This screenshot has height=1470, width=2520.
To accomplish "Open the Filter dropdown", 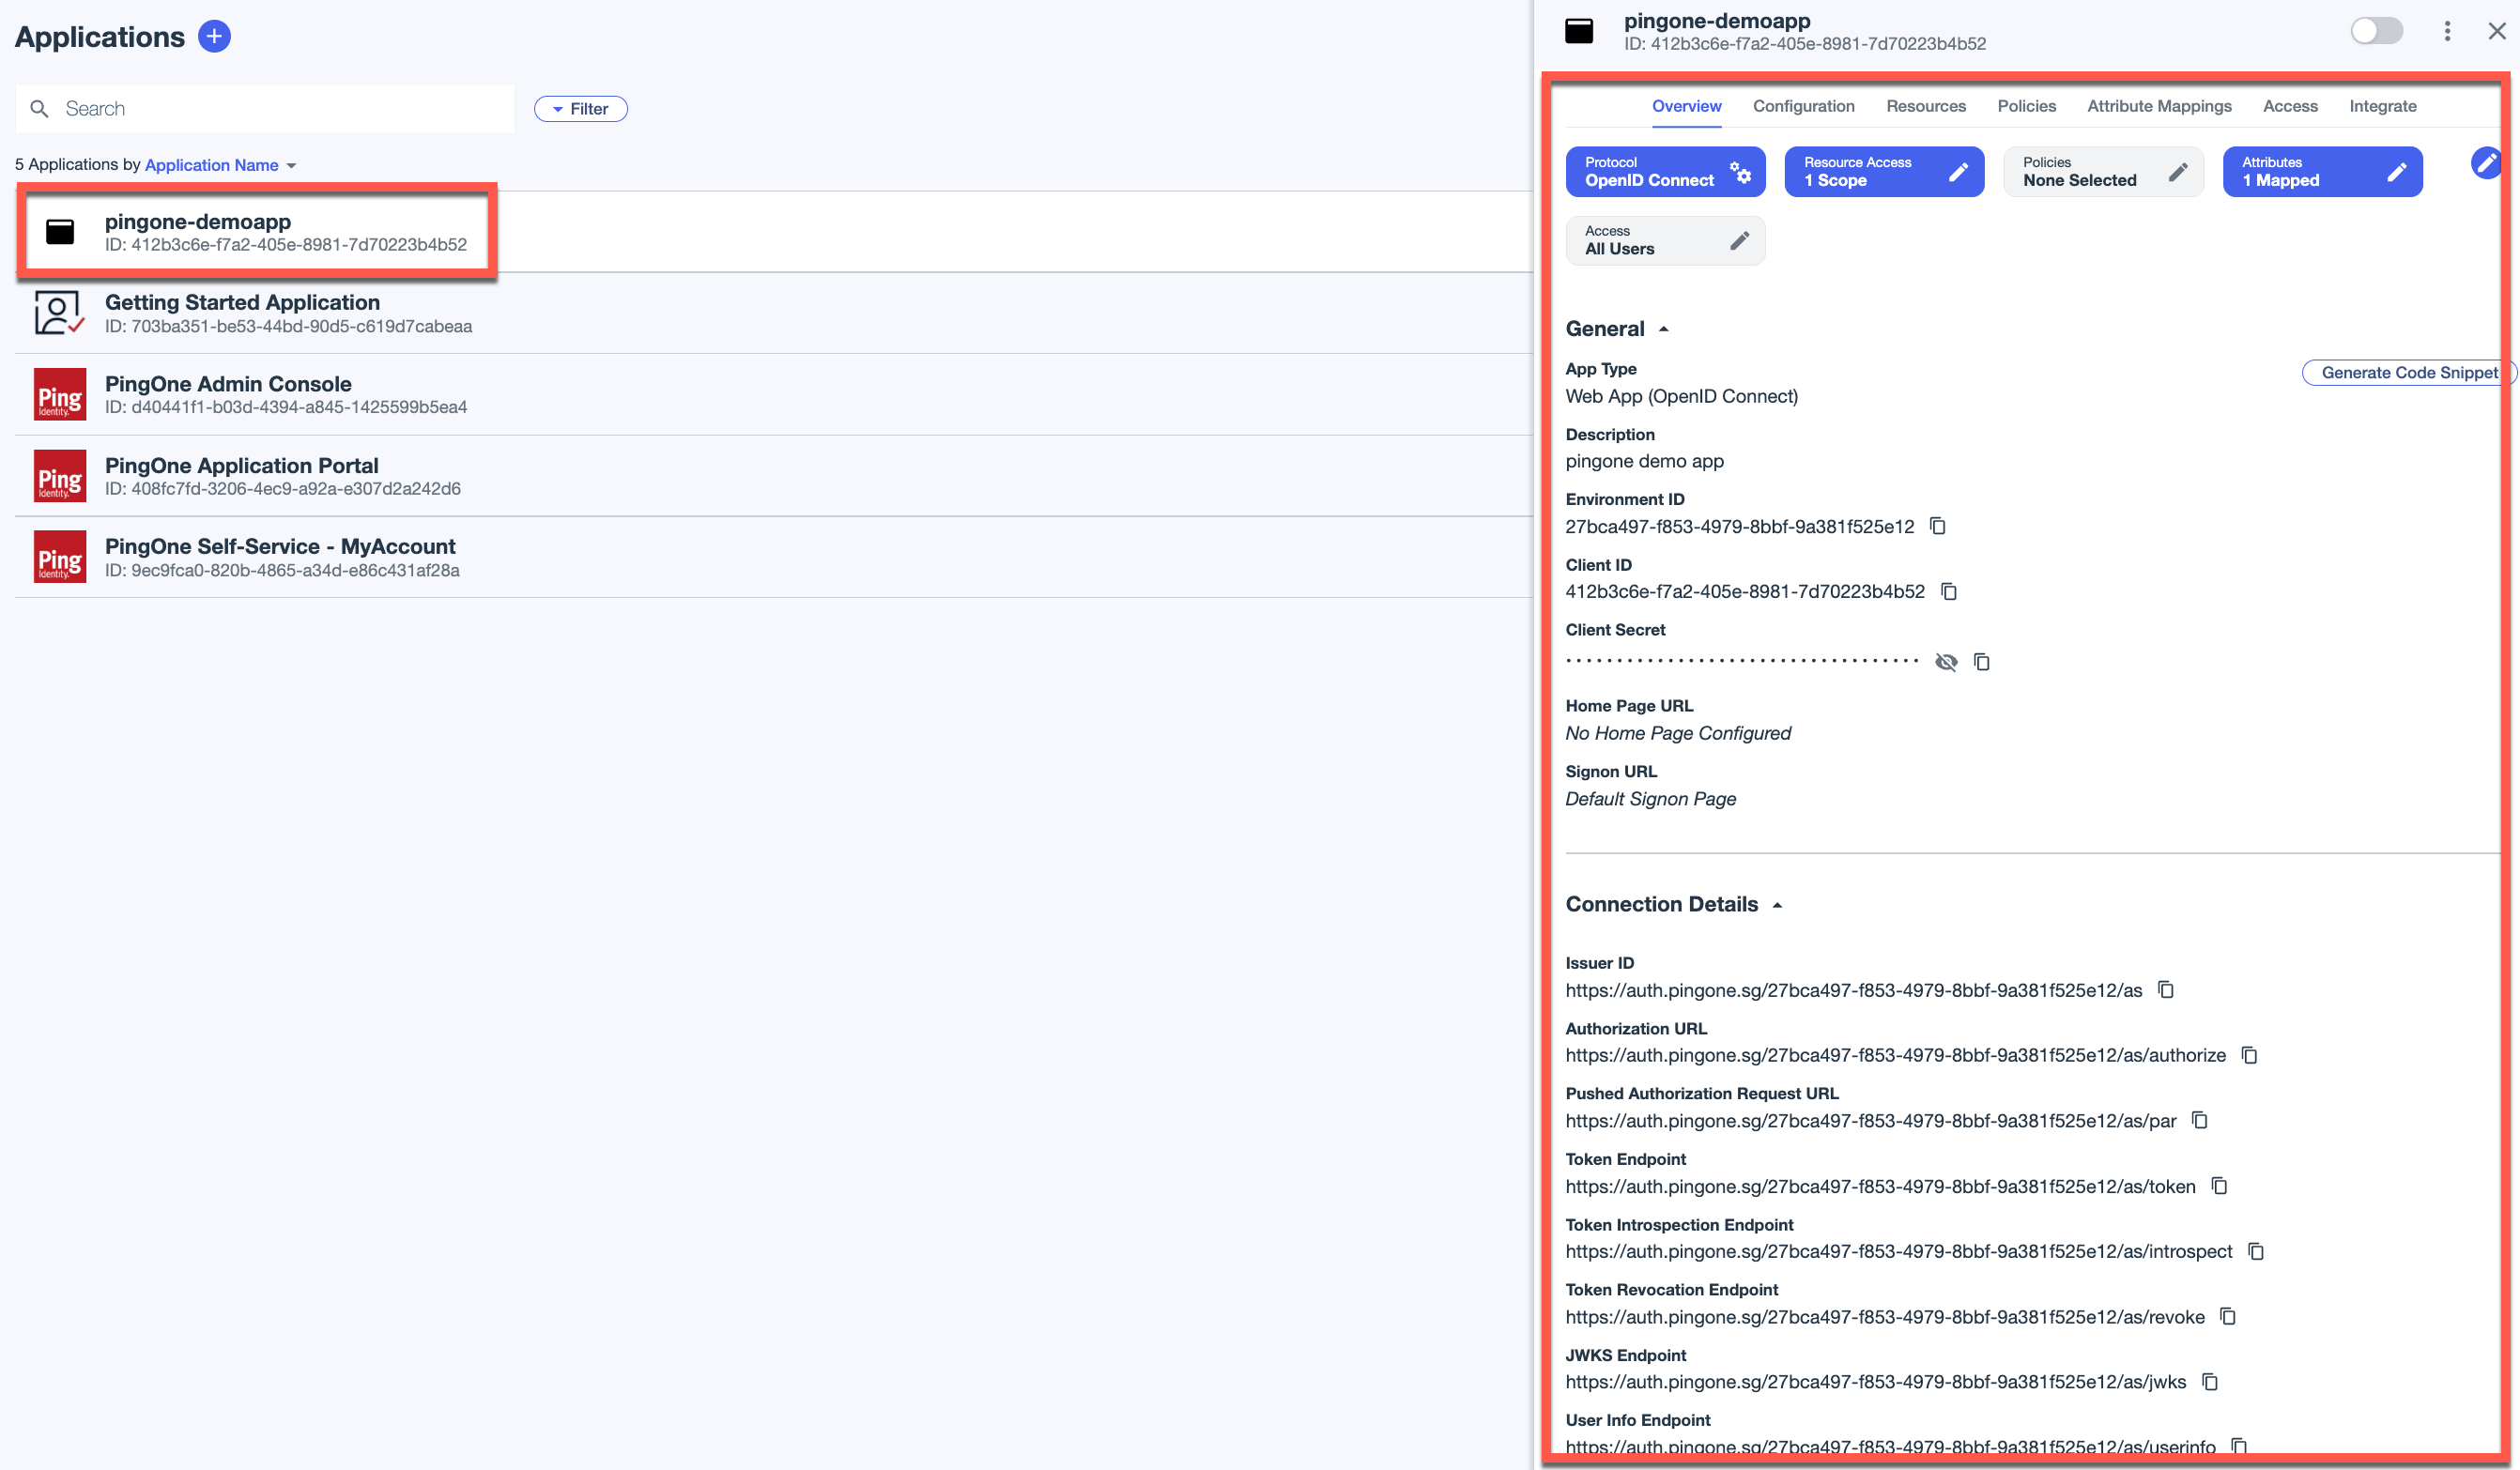I will click(580, 109).
